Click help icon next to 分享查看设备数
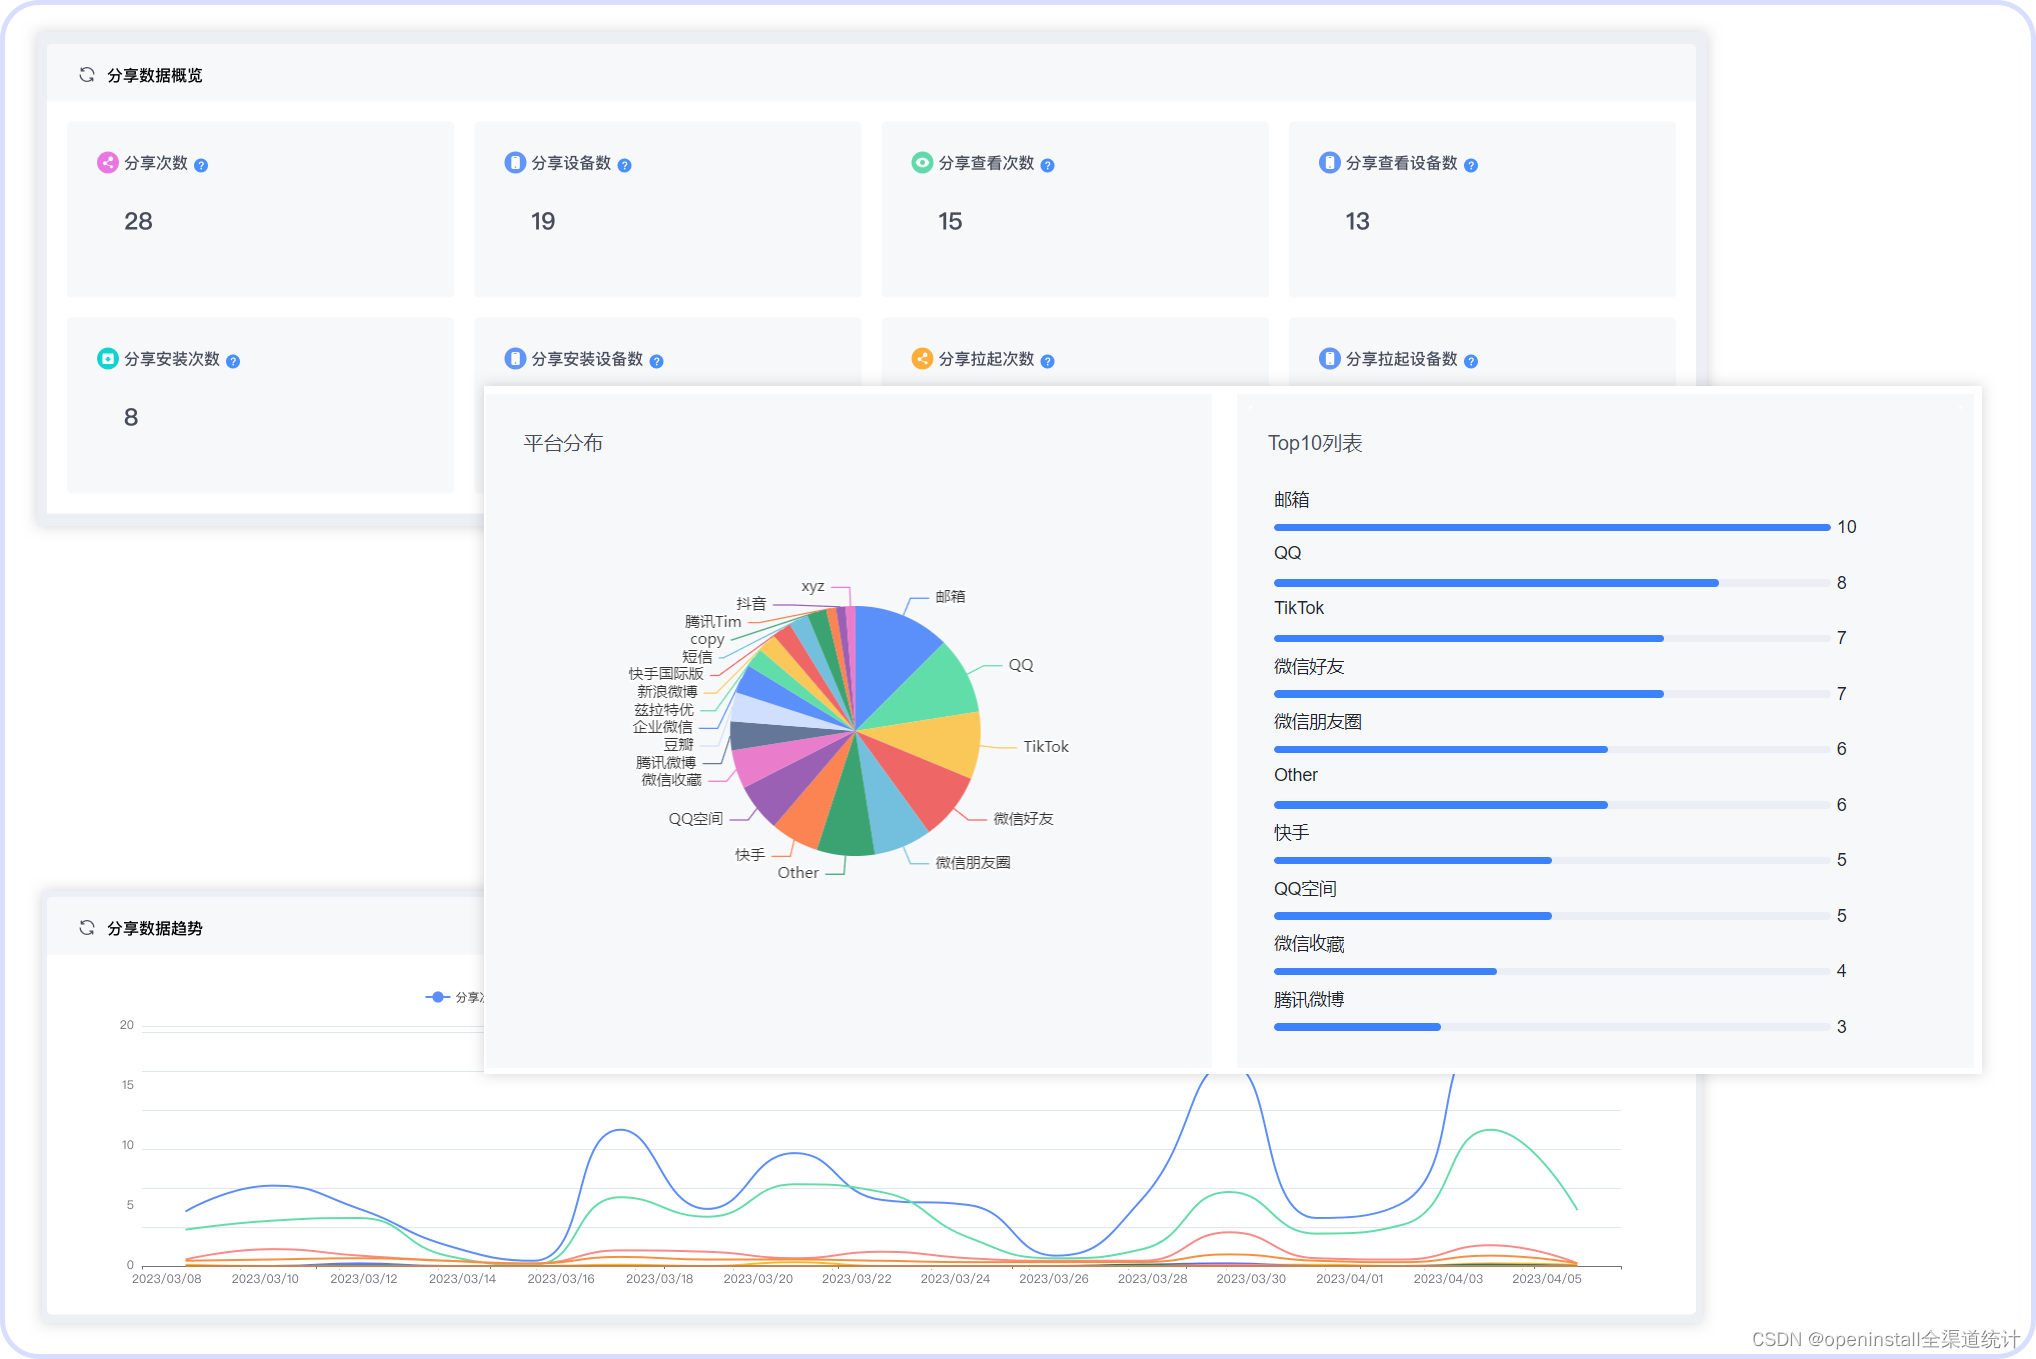This screenshot has height=1359, width=2036. (x=1471, y=165)
